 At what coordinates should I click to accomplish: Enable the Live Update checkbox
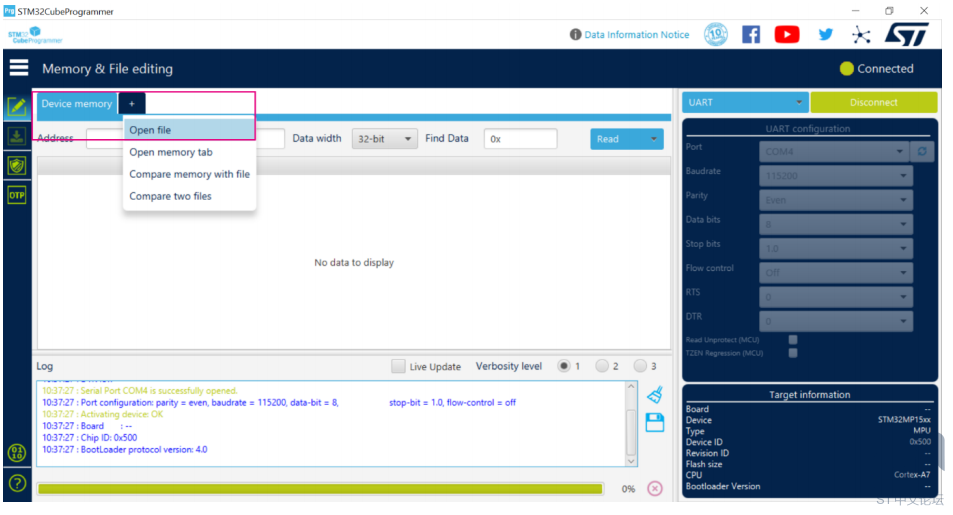(x=398, y=366)
